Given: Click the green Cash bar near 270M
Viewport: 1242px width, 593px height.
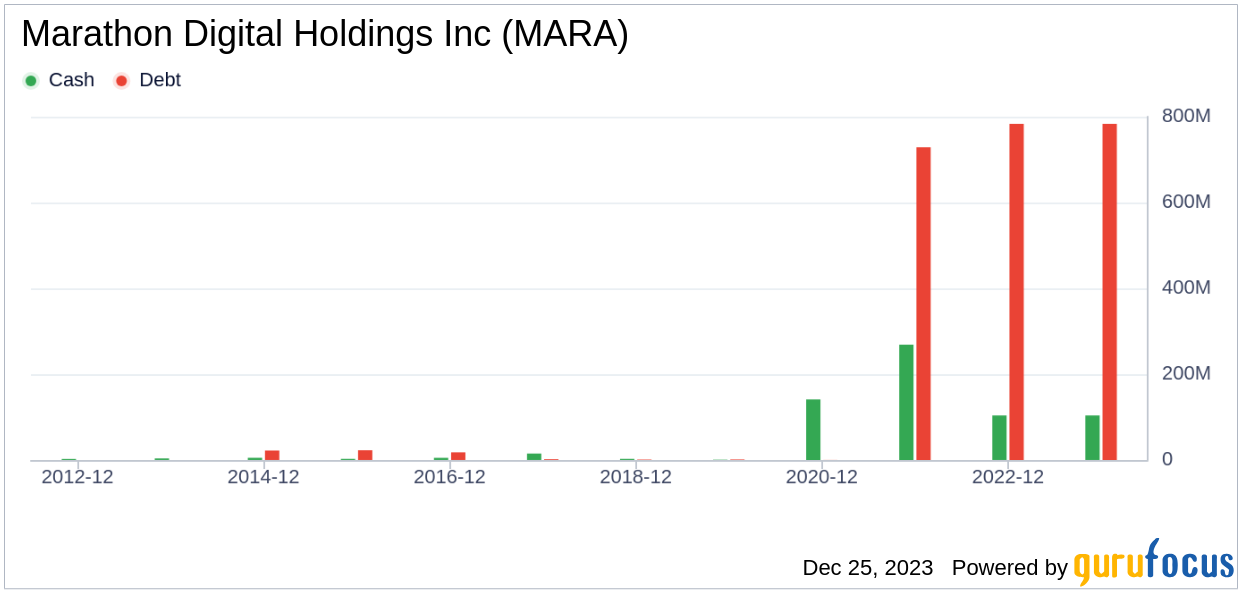Looking at the screenshot, I should click(x=906, y=403).
